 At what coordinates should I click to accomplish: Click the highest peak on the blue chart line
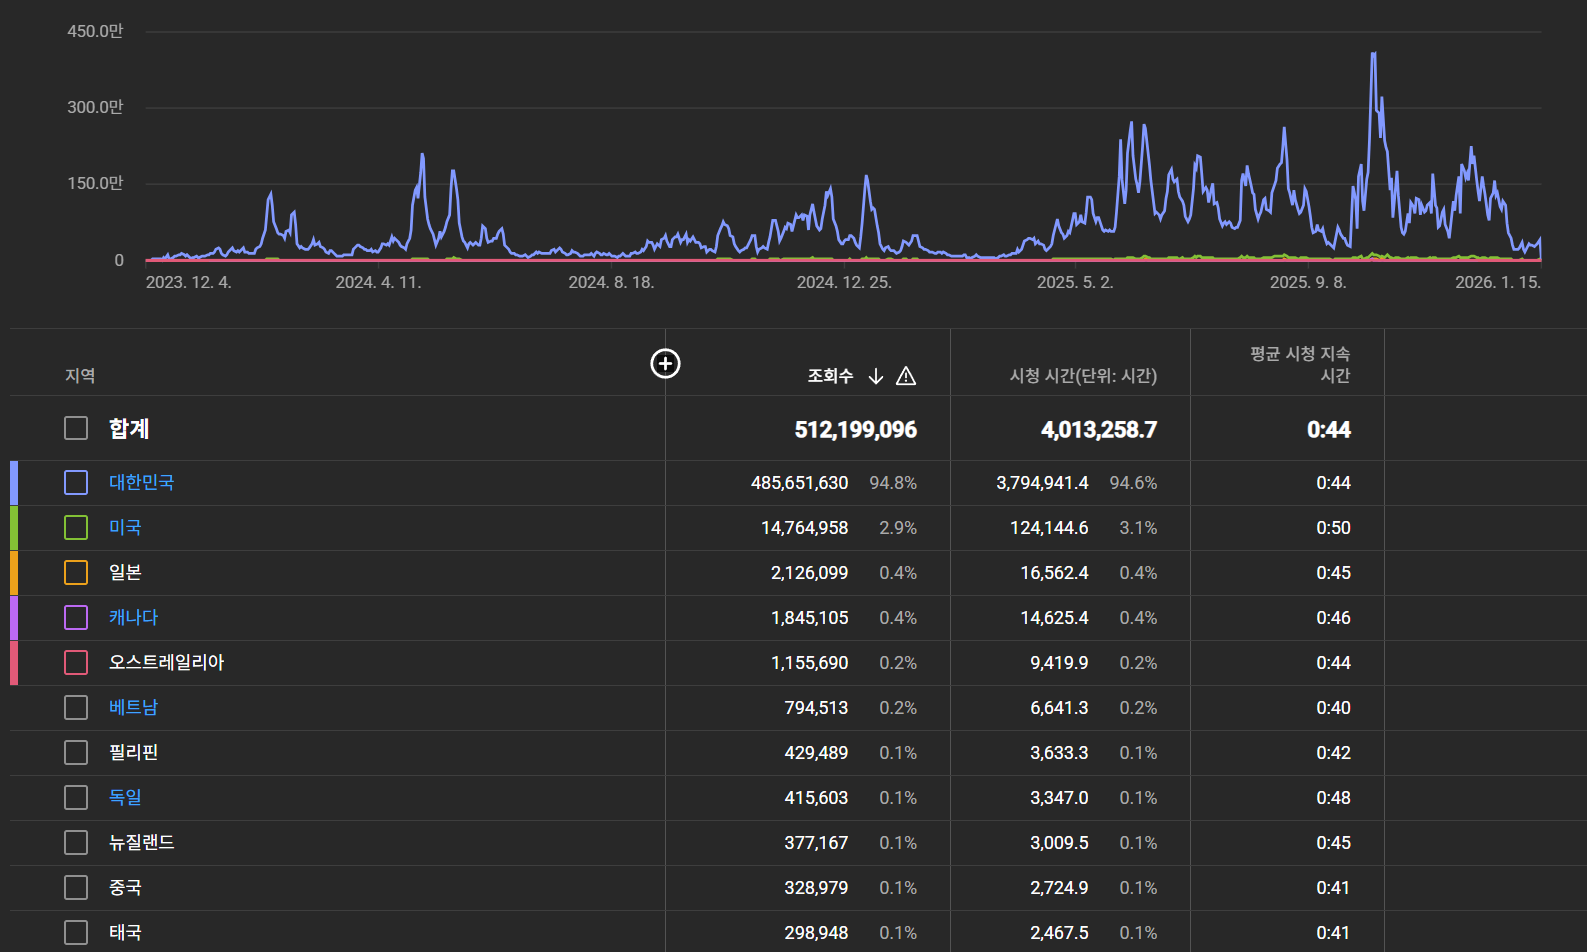click(1373, 54)
